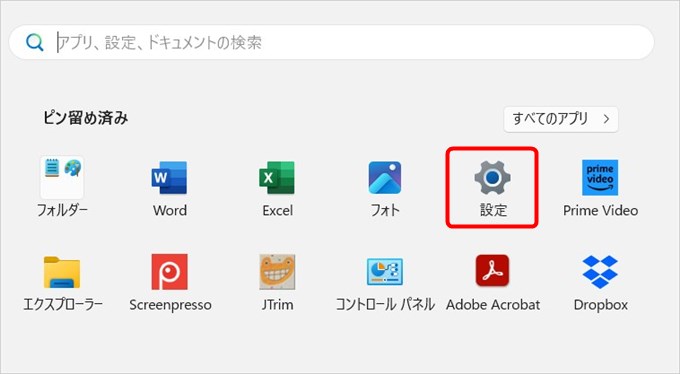Launch Prime Video app
Viewport: 680px width, 374px height.
point(600,187)
